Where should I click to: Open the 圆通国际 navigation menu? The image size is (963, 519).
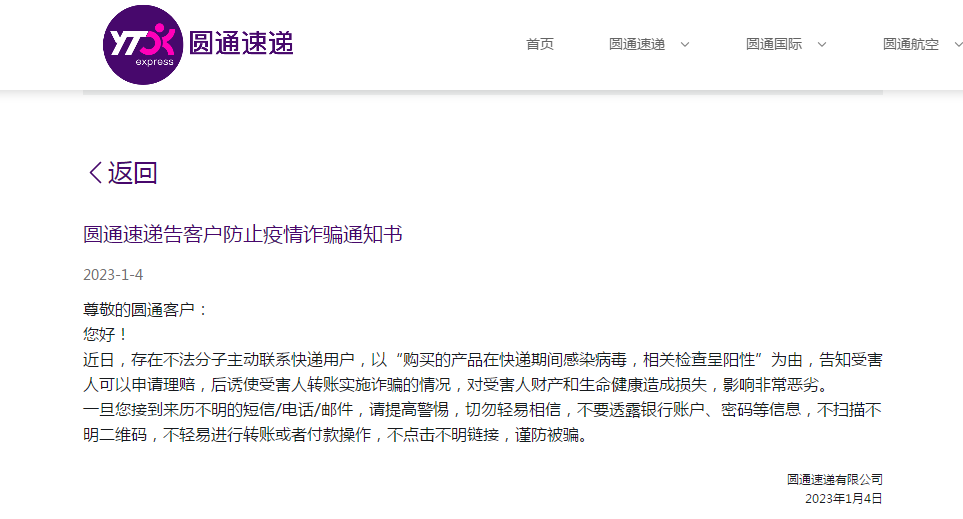tap(774, 44)
